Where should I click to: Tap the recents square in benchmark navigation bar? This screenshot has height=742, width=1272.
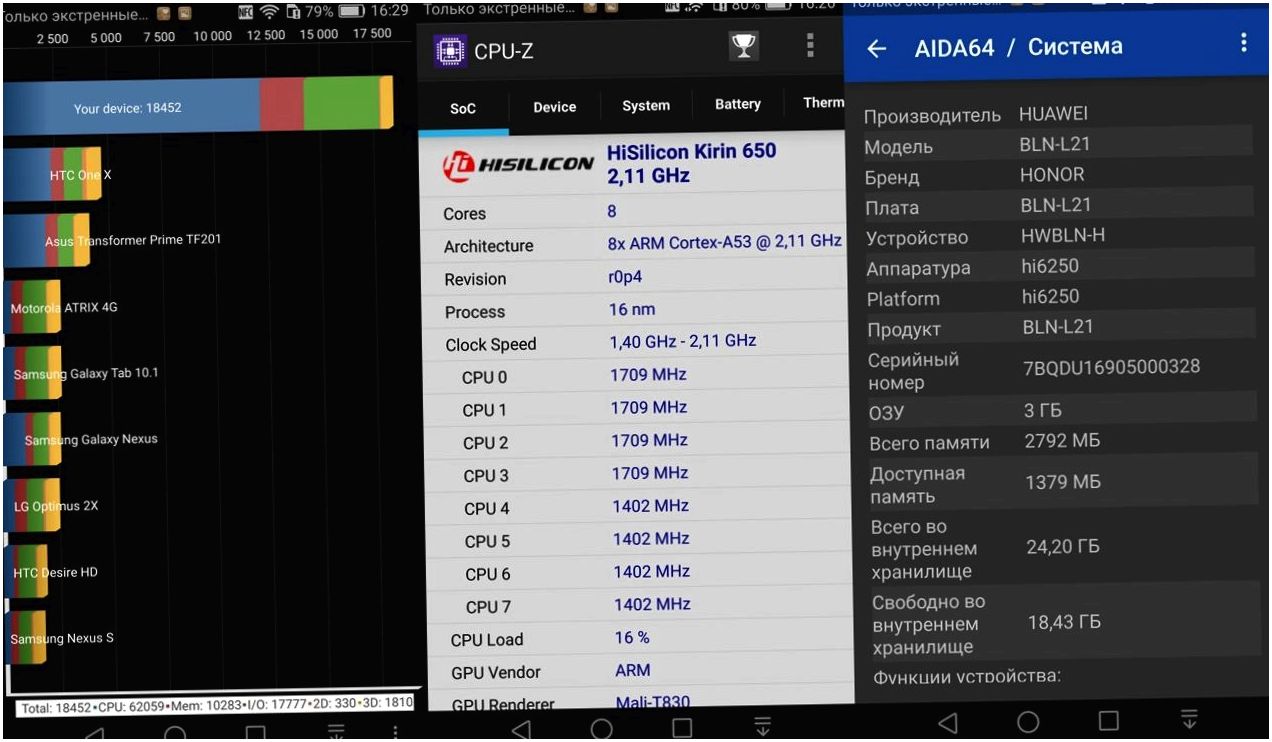coord(255,734)
